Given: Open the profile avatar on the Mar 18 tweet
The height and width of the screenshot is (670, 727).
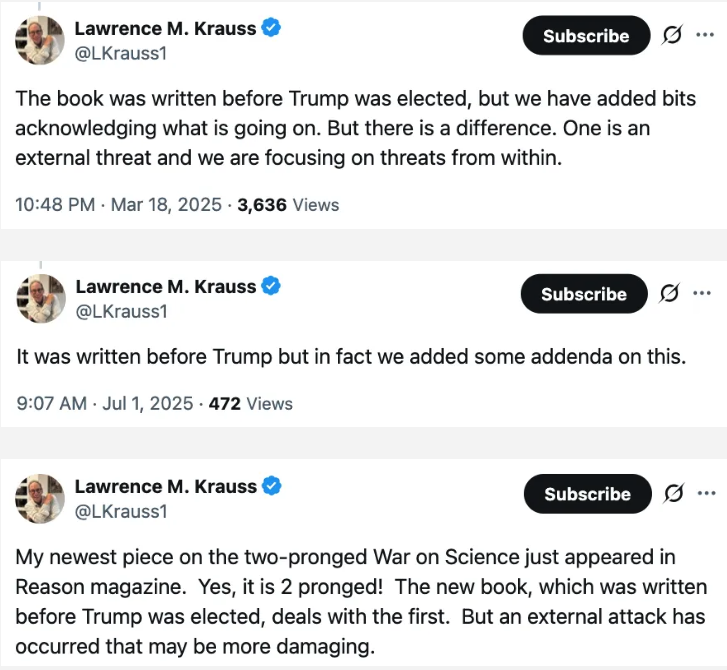Looking at the screenshot, I should 40,40.
